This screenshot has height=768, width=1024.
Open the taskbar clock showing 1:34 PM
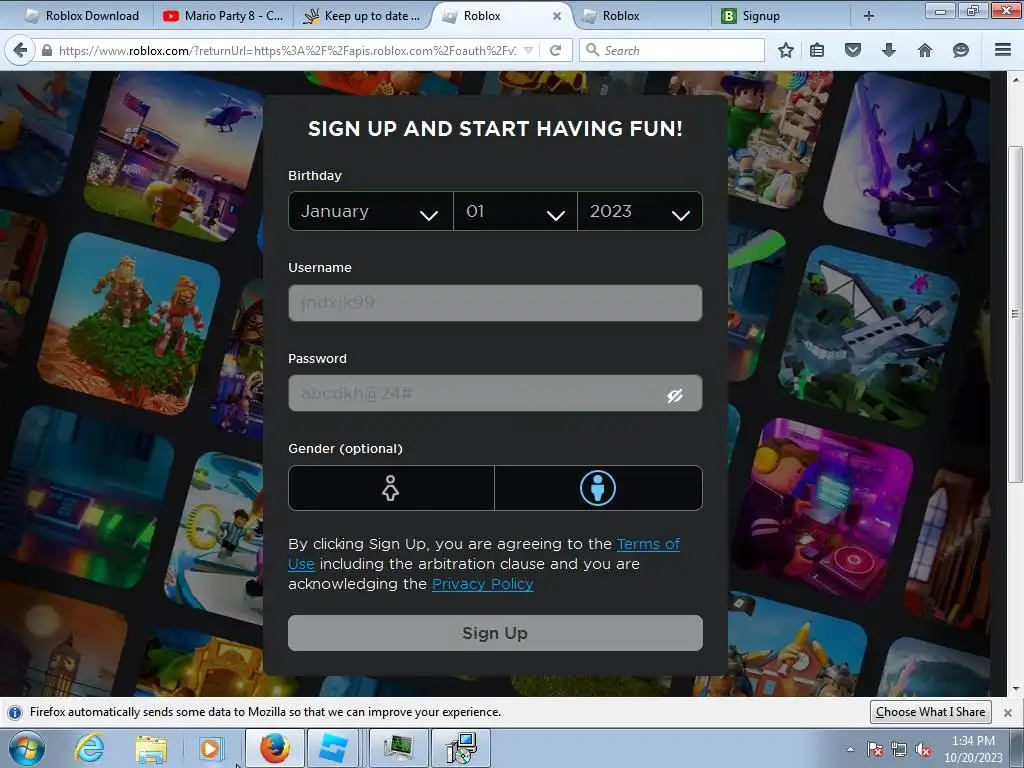[973, 749]
